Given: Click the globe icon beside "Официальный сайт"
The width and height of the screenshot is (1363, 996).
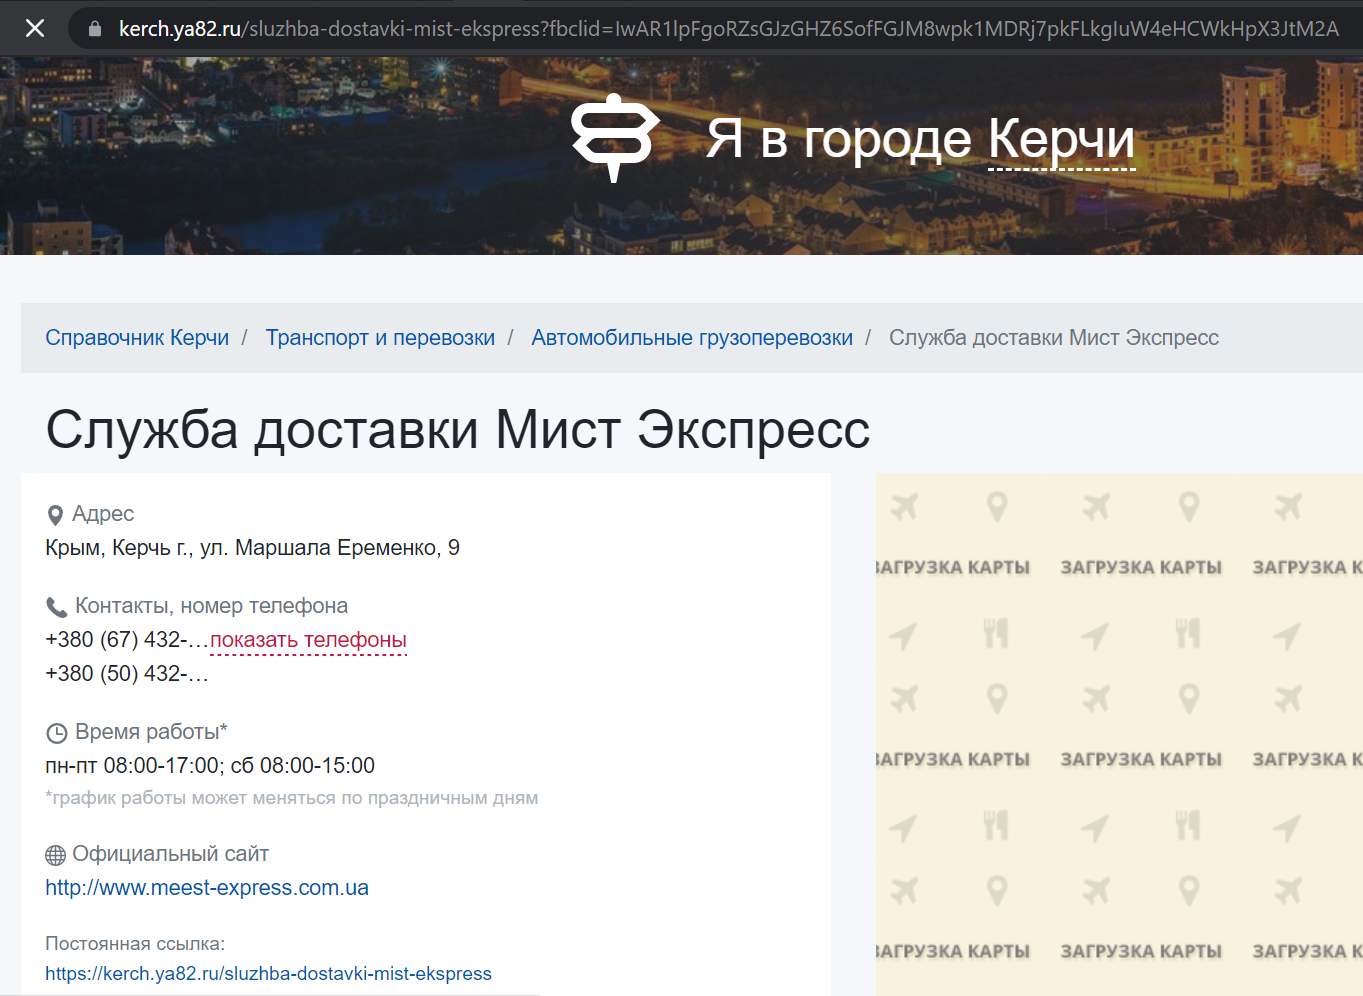Looking at the screenshot, I should pyautogui.click(x=56, y=855).
